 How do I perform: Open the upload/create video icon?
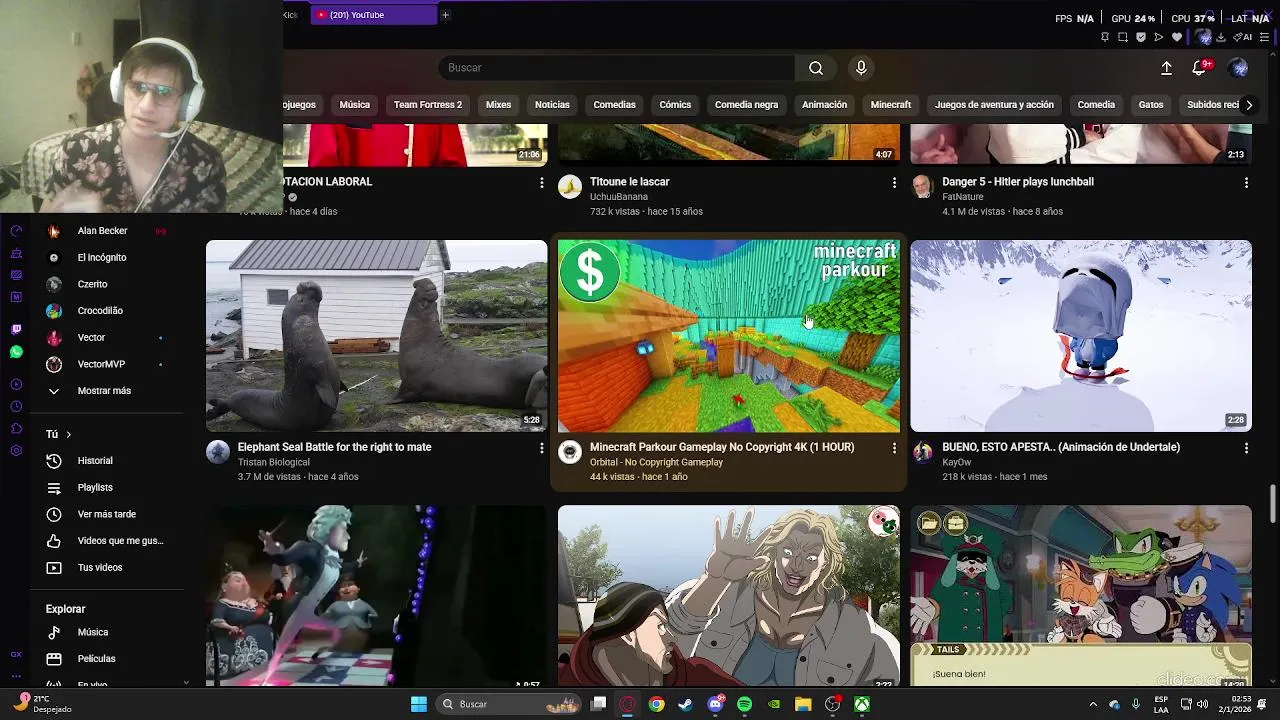pos(1166,68)
